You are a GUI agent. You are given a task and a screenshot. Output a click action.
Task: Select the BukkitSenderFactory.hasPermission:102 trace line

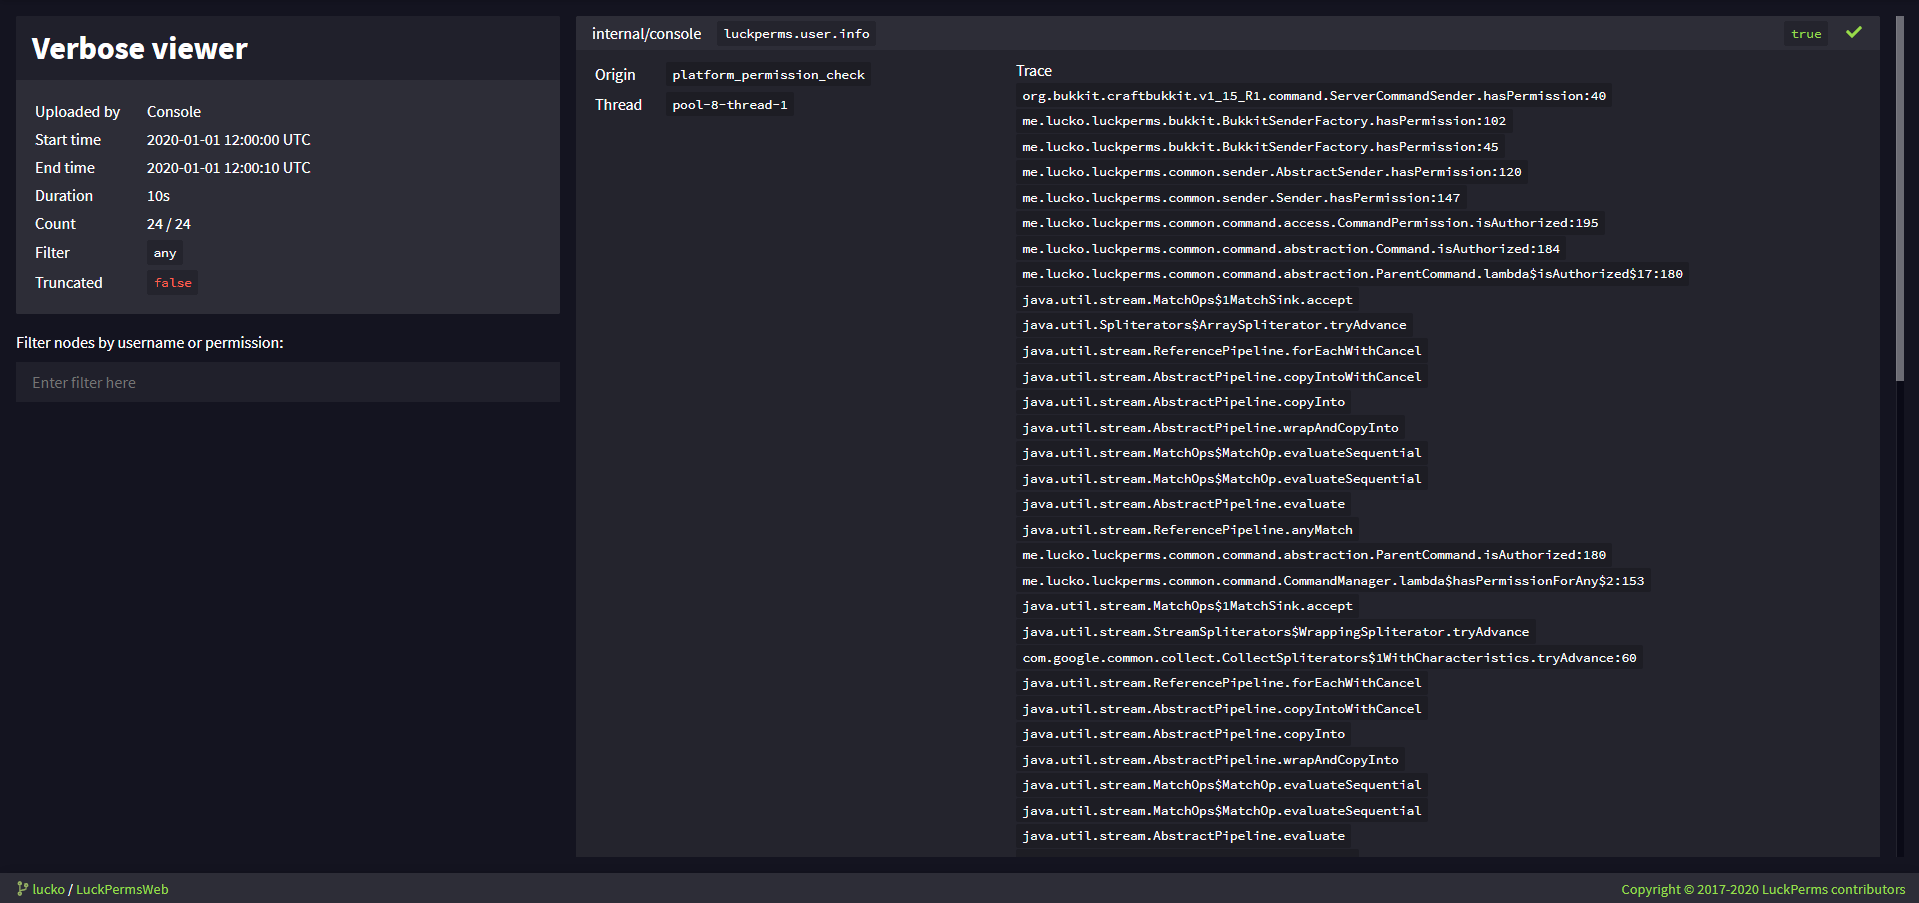[x=1263, y=121]
